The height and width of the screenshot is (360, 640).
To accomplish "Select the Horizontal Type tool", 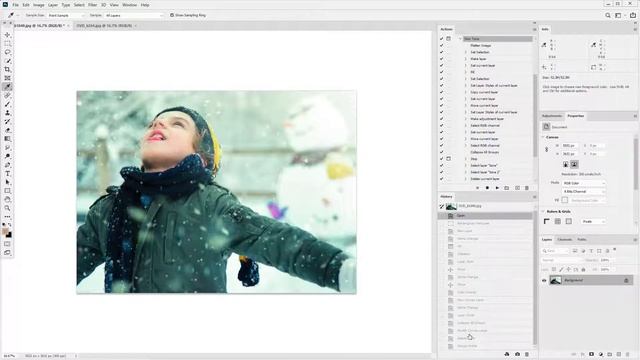I will (7, 173).
